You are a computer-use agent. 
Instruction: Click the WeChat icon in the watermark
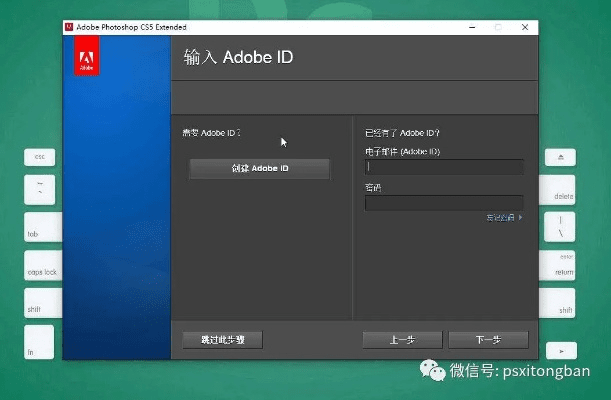433,372
